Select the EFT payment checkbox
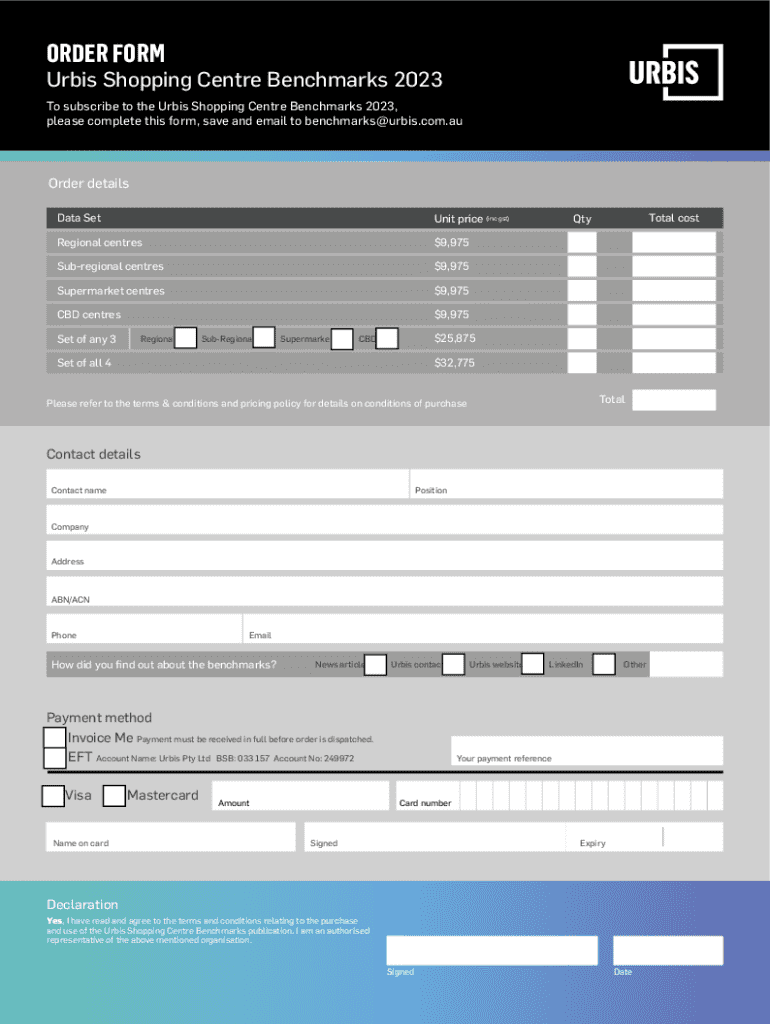Screen dimensions: 770x1024 (55, 758)
